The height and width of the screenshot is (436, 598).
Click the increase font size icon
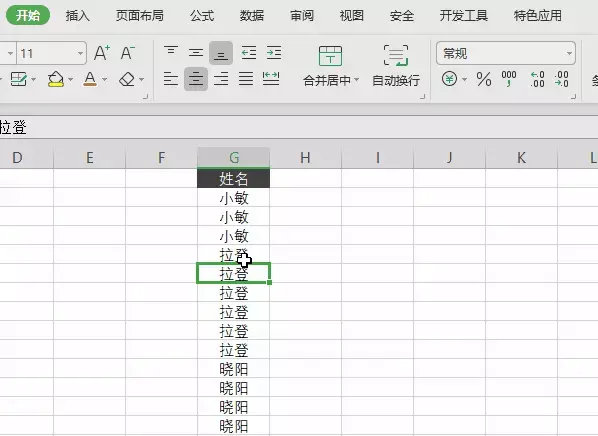tap(101, 53)
